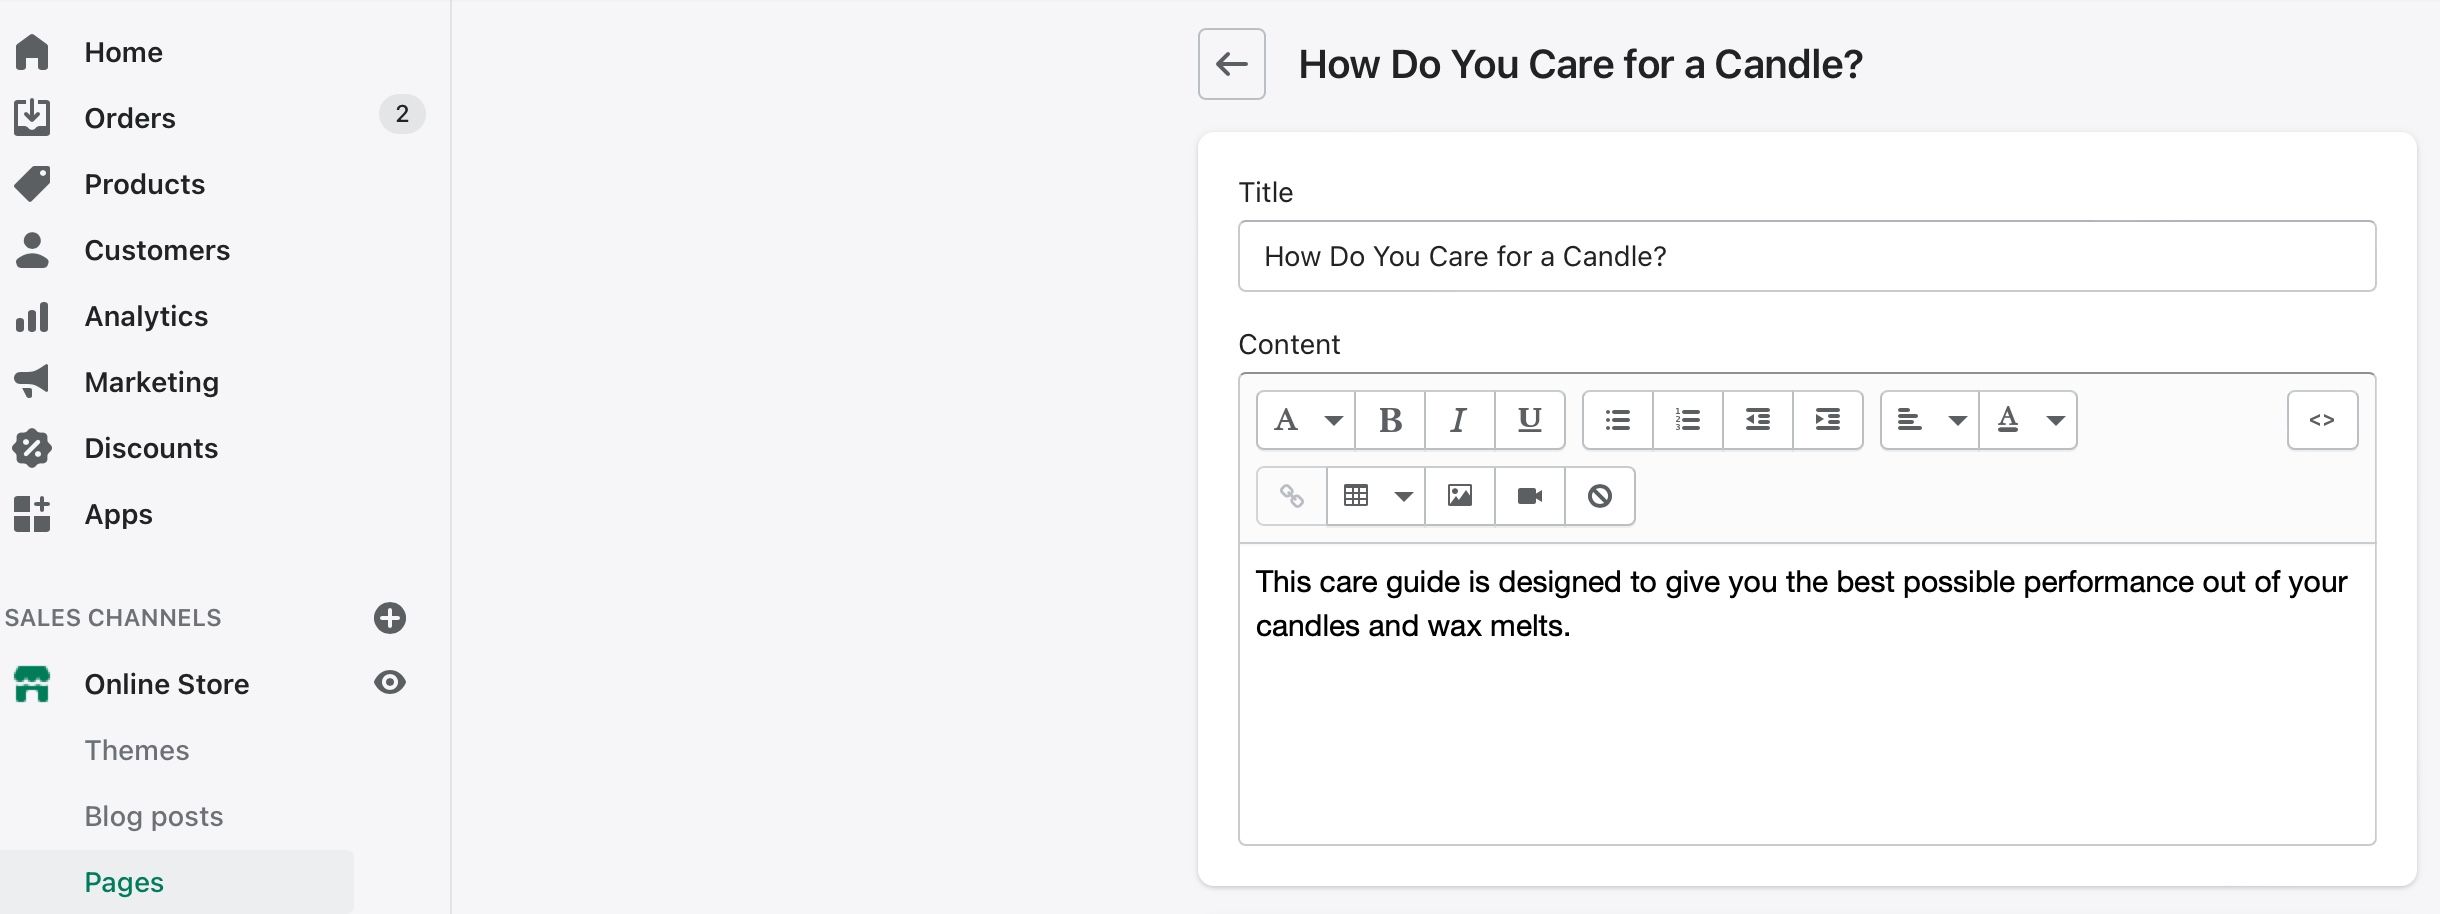Open the text formatting dropdown

1306,420
